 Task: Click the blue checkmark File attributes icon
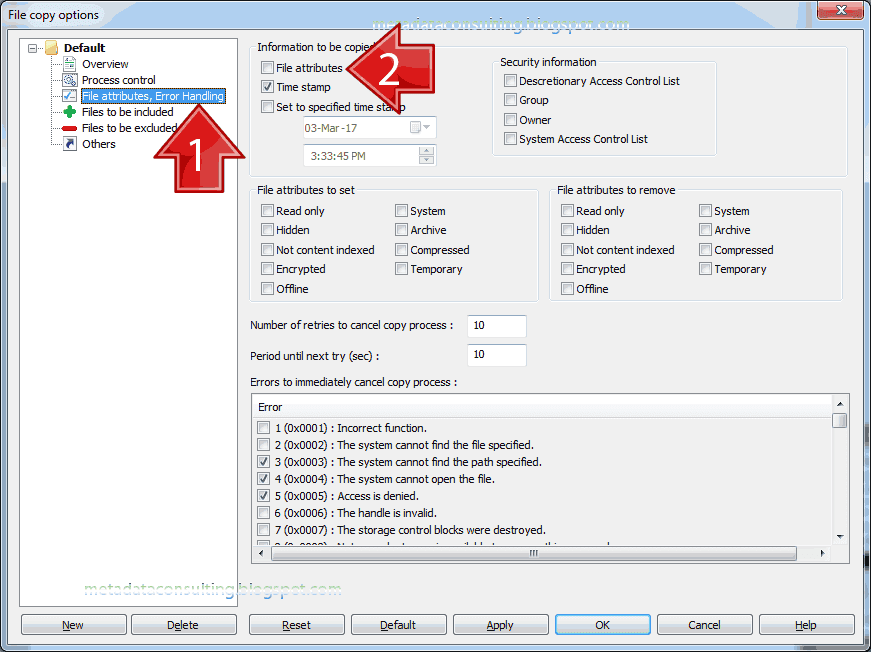71,95
